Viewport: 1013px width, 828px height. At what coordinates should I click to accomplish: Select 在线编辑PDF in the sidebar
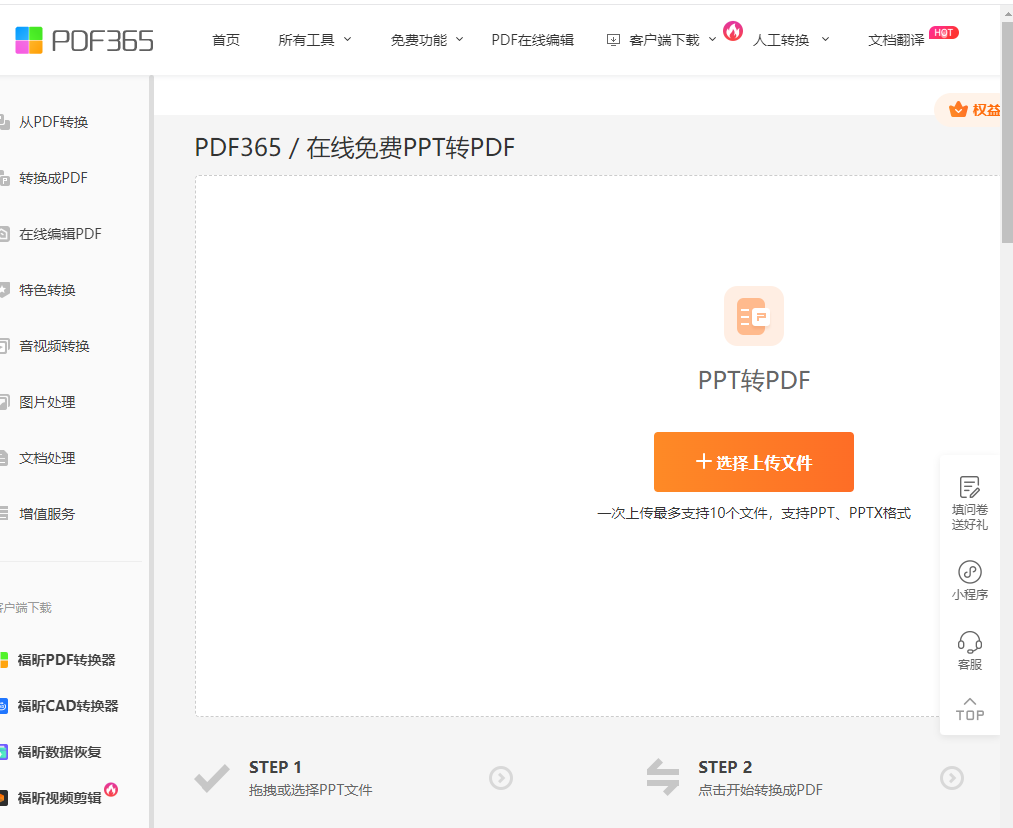(60, 234)
